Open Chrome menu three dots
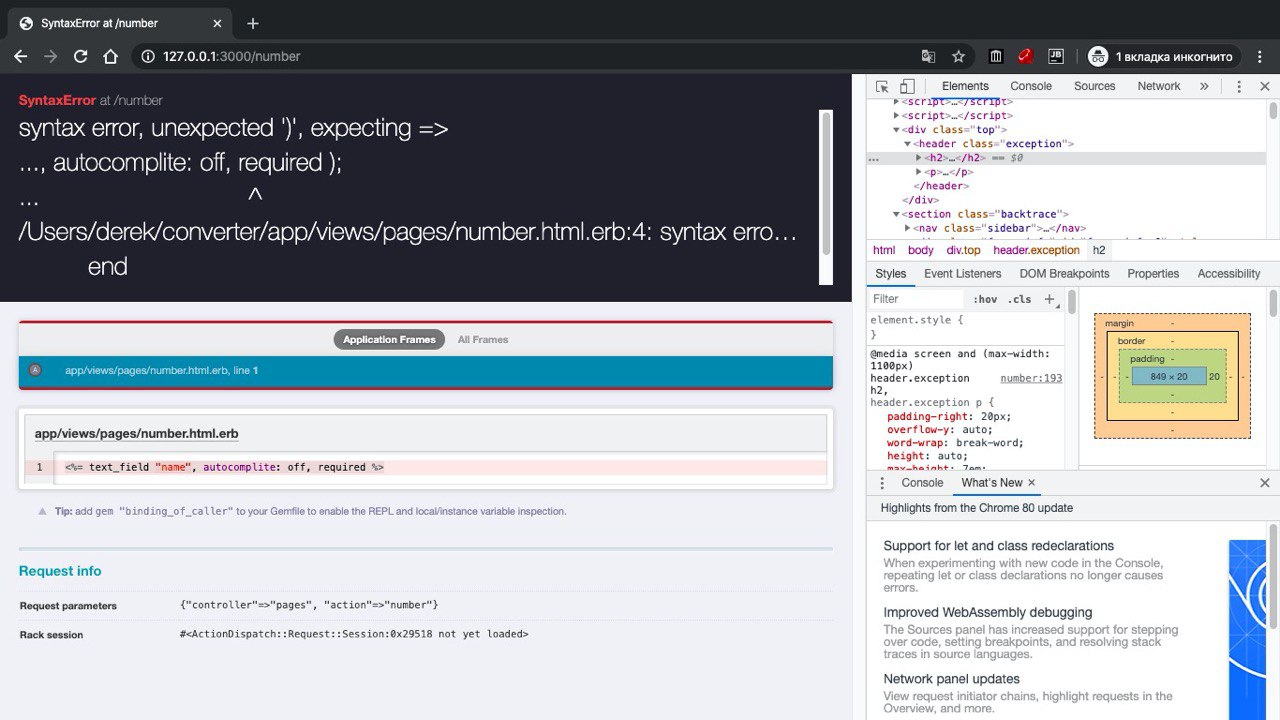The width and height of the screenshot is (1280, 720). 1260,57
